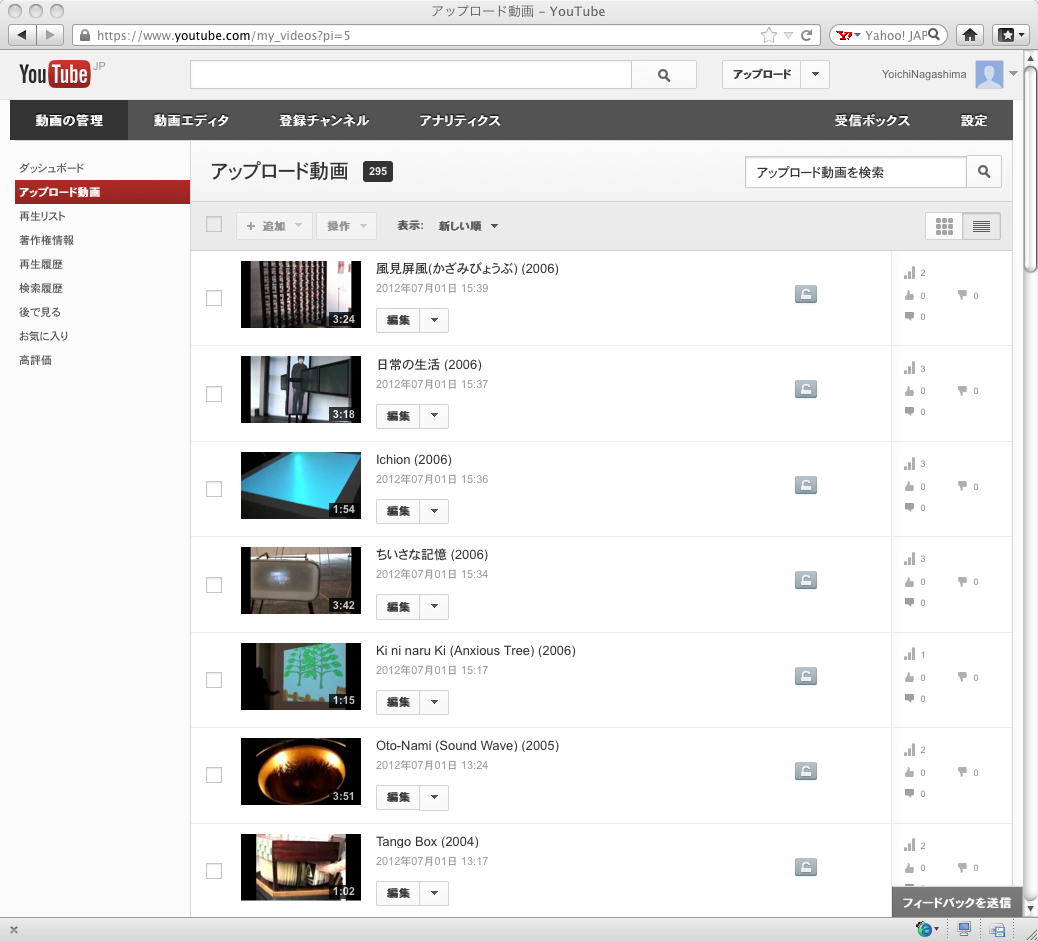Click the view-count analytics icon for Oto-Nami
The height and width of the screenshot is (941, 1038).
[x=910, y=750]
